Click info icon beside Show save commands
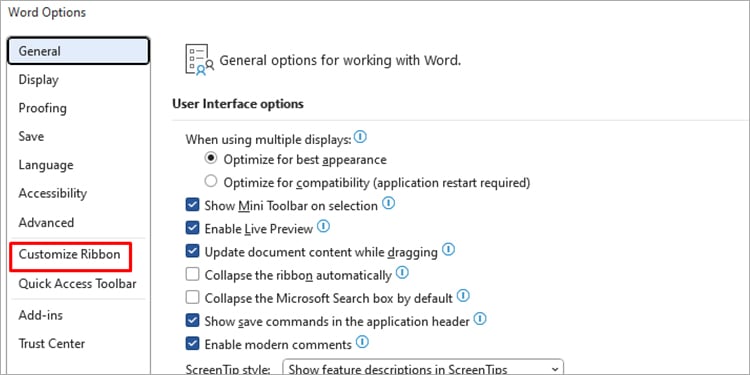 click(x=480, y=319)
